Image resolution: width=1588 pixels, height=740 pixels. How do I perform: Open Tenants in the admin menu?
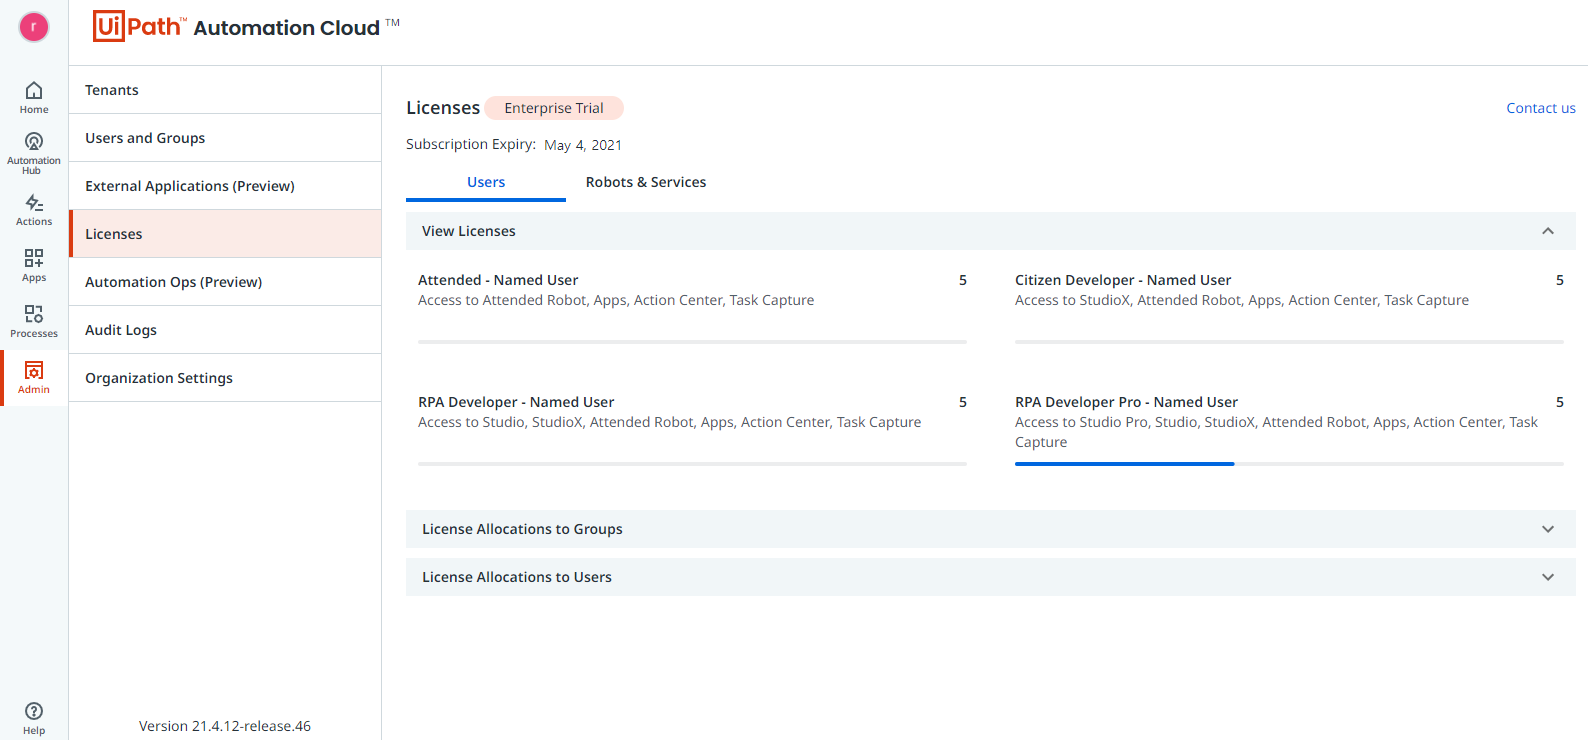(225, 90)
